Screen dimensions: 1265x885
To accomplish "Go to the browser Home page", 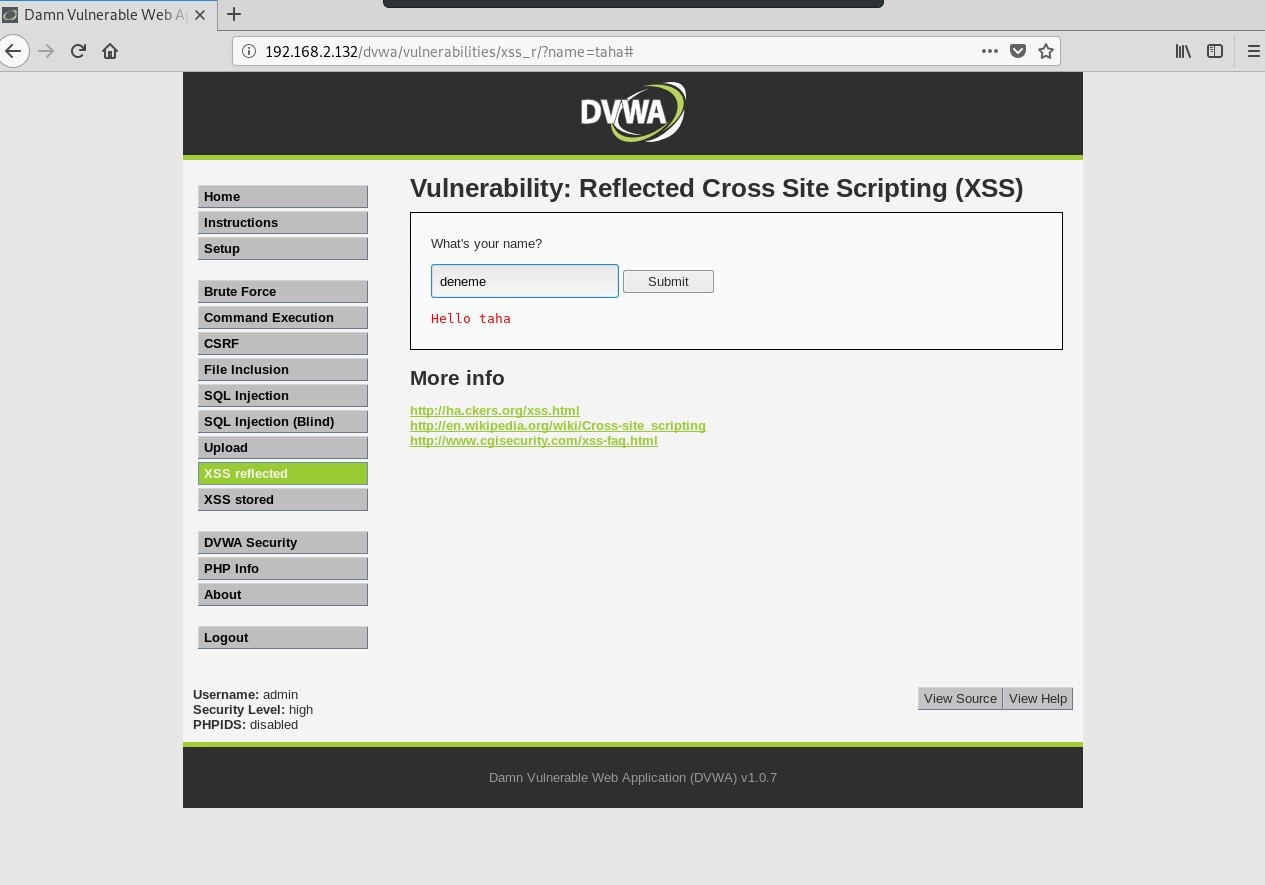I will [x=110, y=51].
